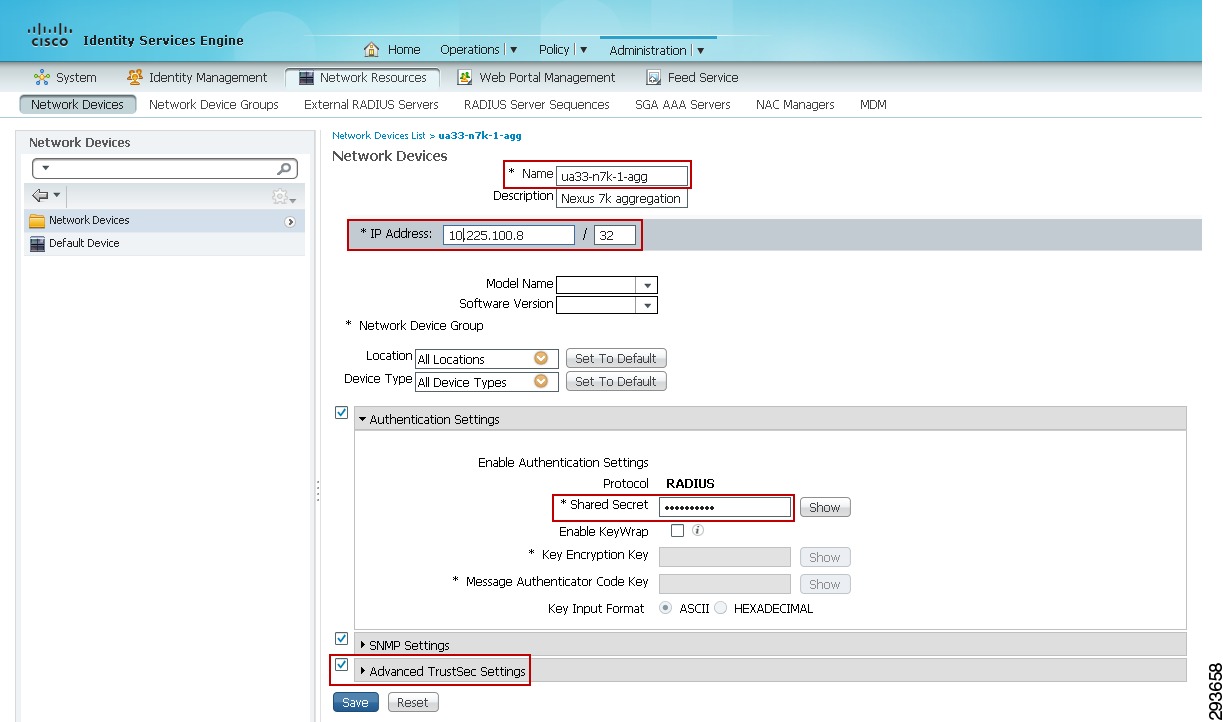Toggle the Advanced TrustSec Settings checkbox
This screenshot has height=722, width=1223.
pyautogui.click(x=342, y=665)
